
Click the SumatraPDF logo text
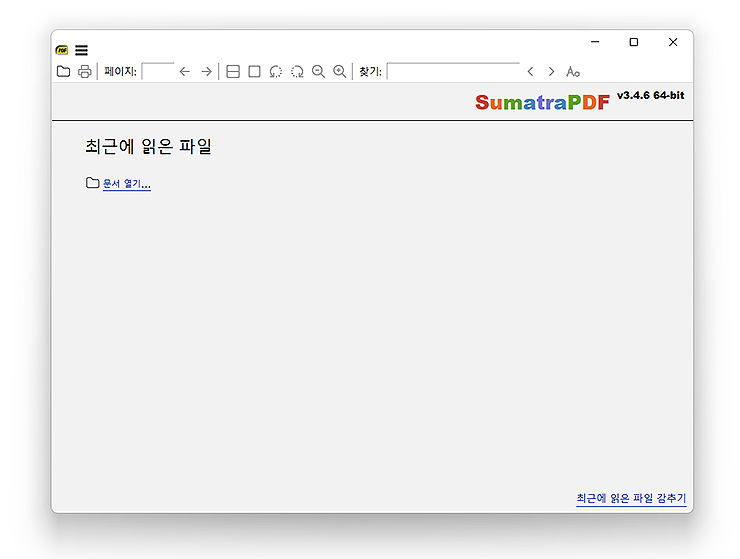coord(542,102)
